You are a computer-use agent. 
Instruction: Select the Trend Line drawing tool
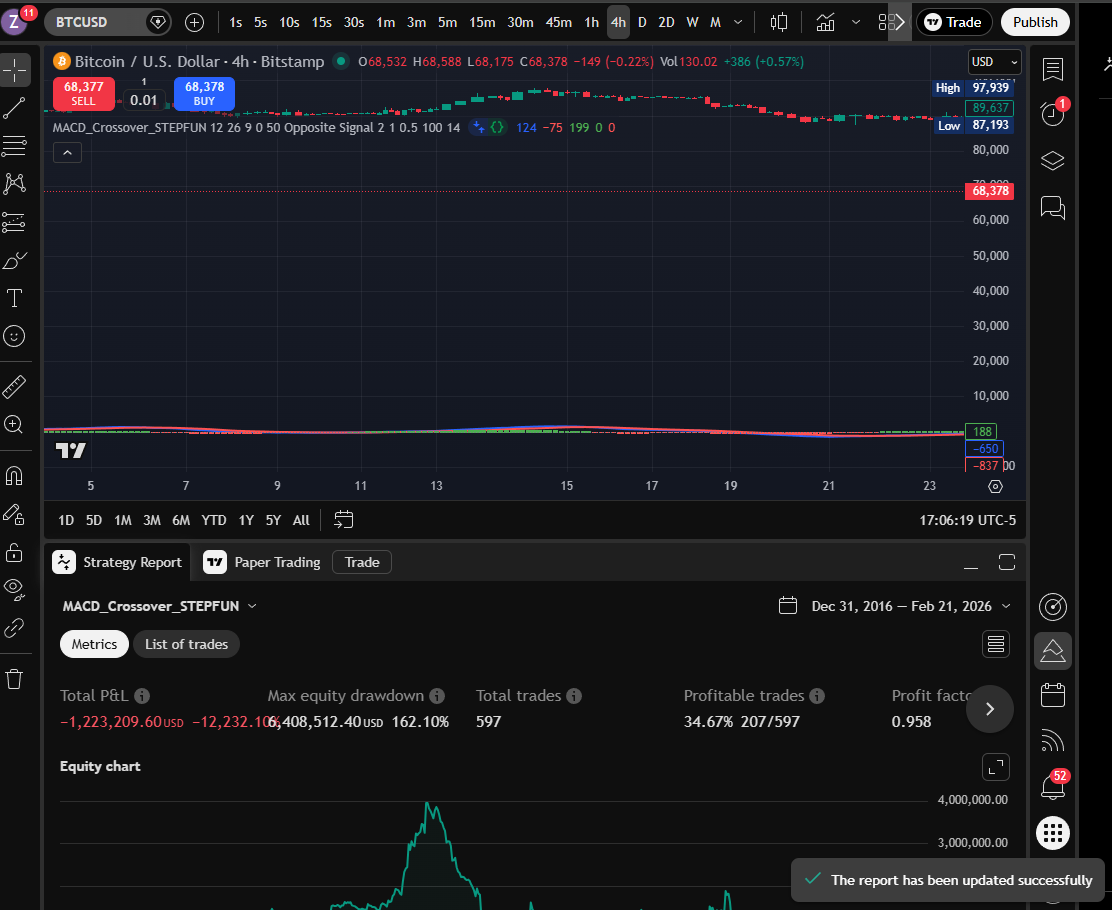(15, 108)
